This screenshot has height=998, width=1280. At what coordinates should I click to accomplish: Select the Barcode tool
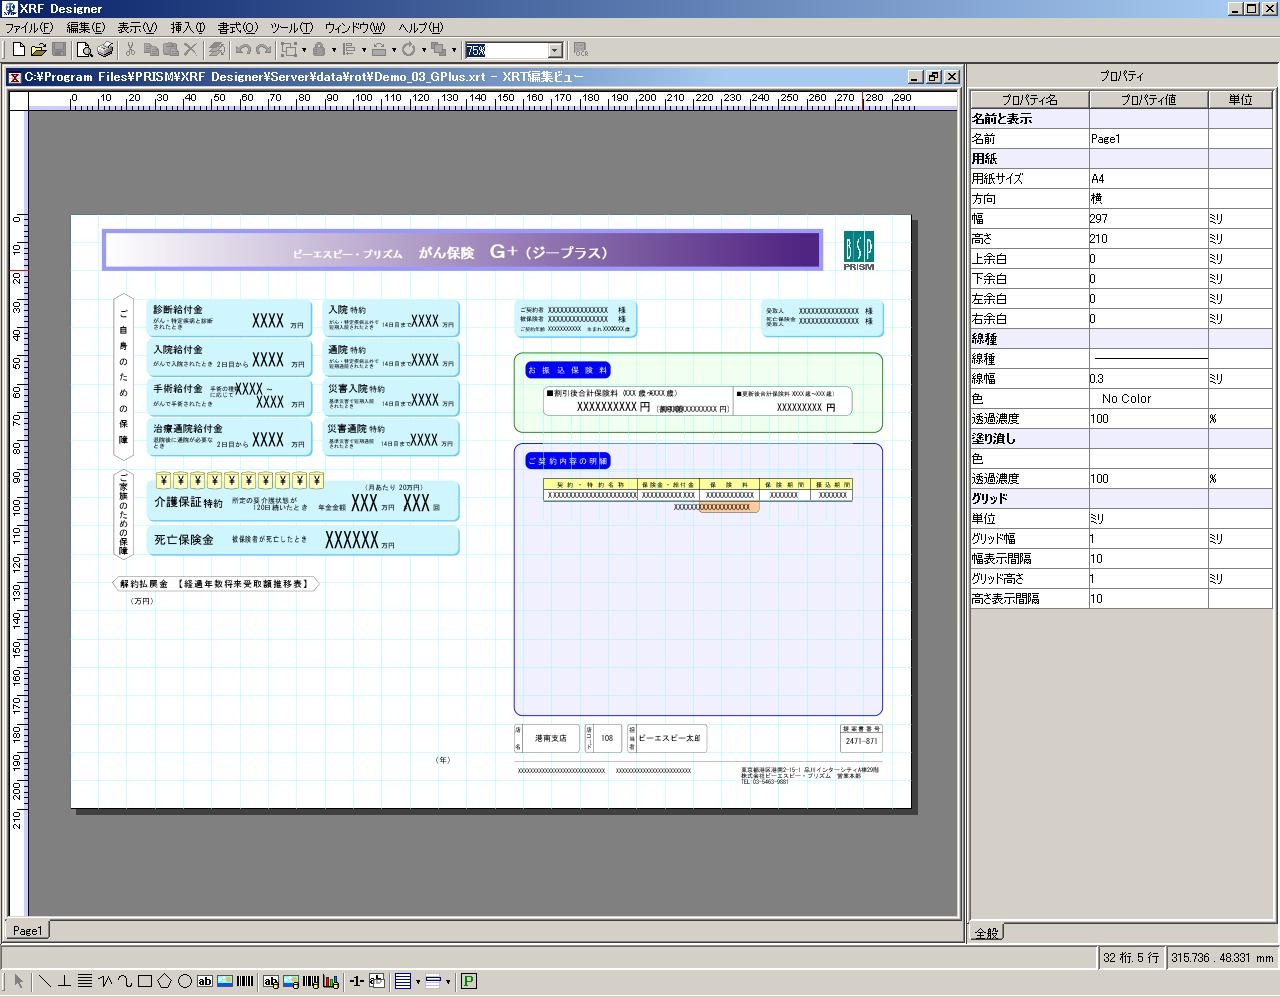pyautogui.click(x=245, y=981)
